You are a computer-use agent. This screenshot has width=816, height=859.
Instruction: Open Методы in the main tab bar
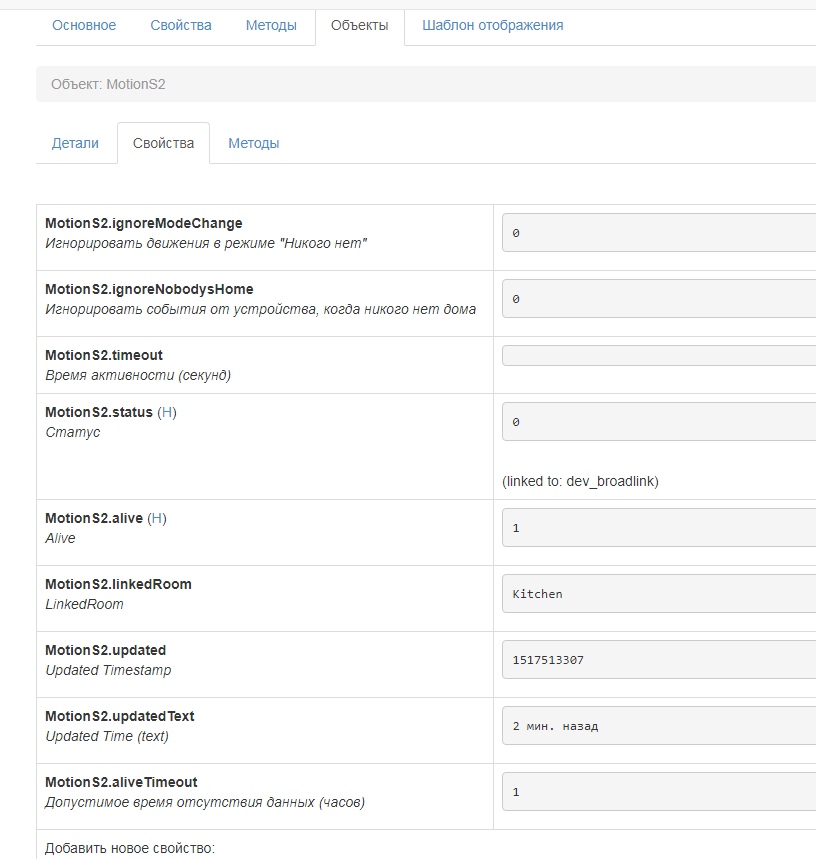click(271, 25)
